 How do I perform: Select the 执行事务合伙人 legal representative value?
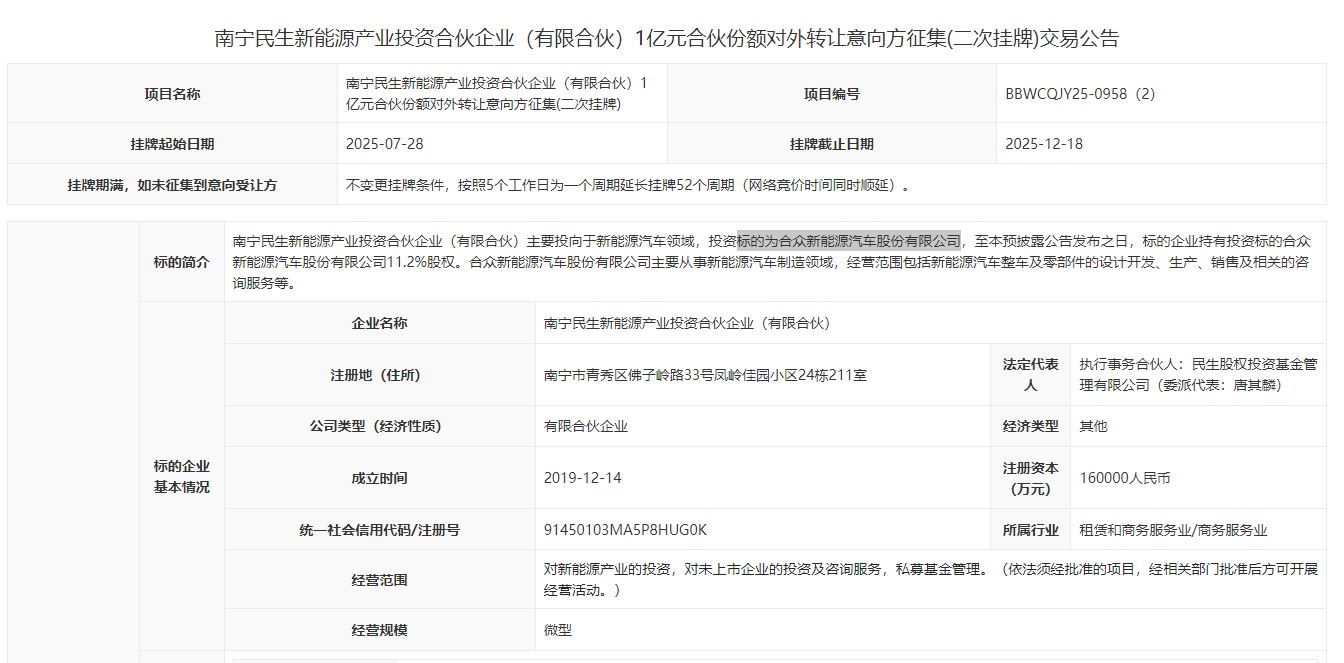pyautogui.click(x=1198, y=375)
